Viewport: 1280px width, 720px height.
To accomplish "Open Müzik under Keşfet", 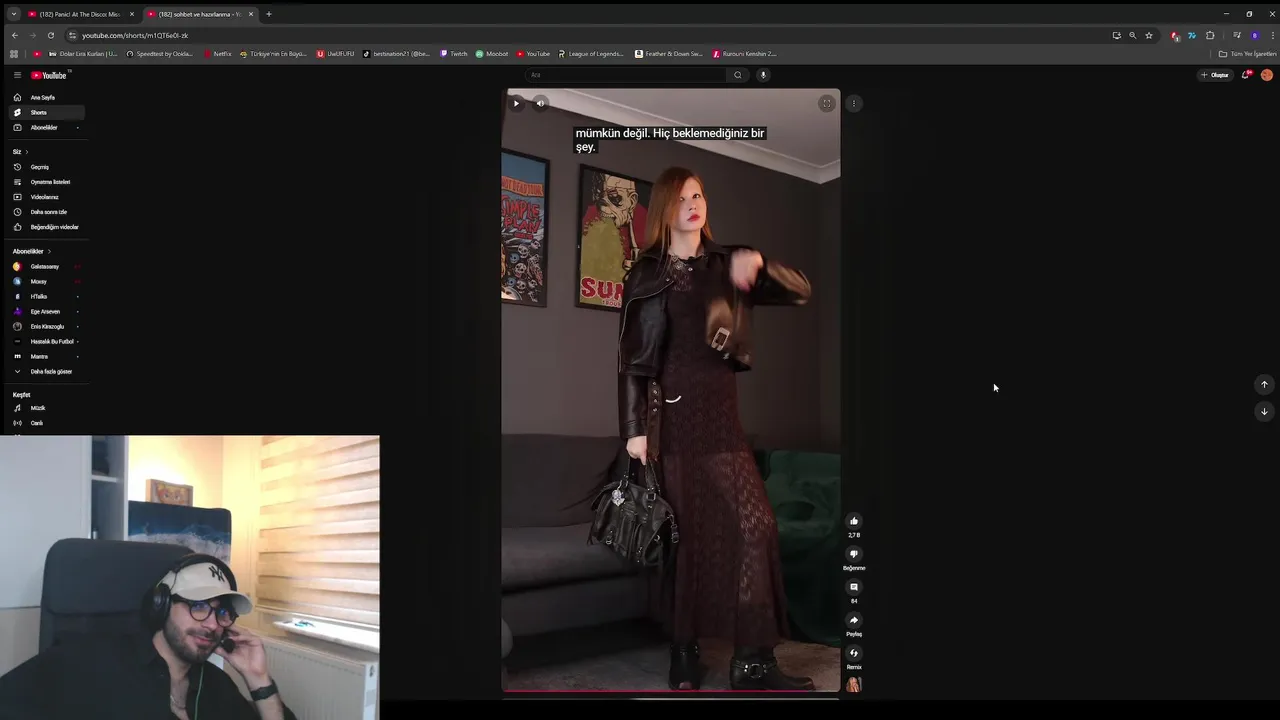I will click(x=47, y=408).
